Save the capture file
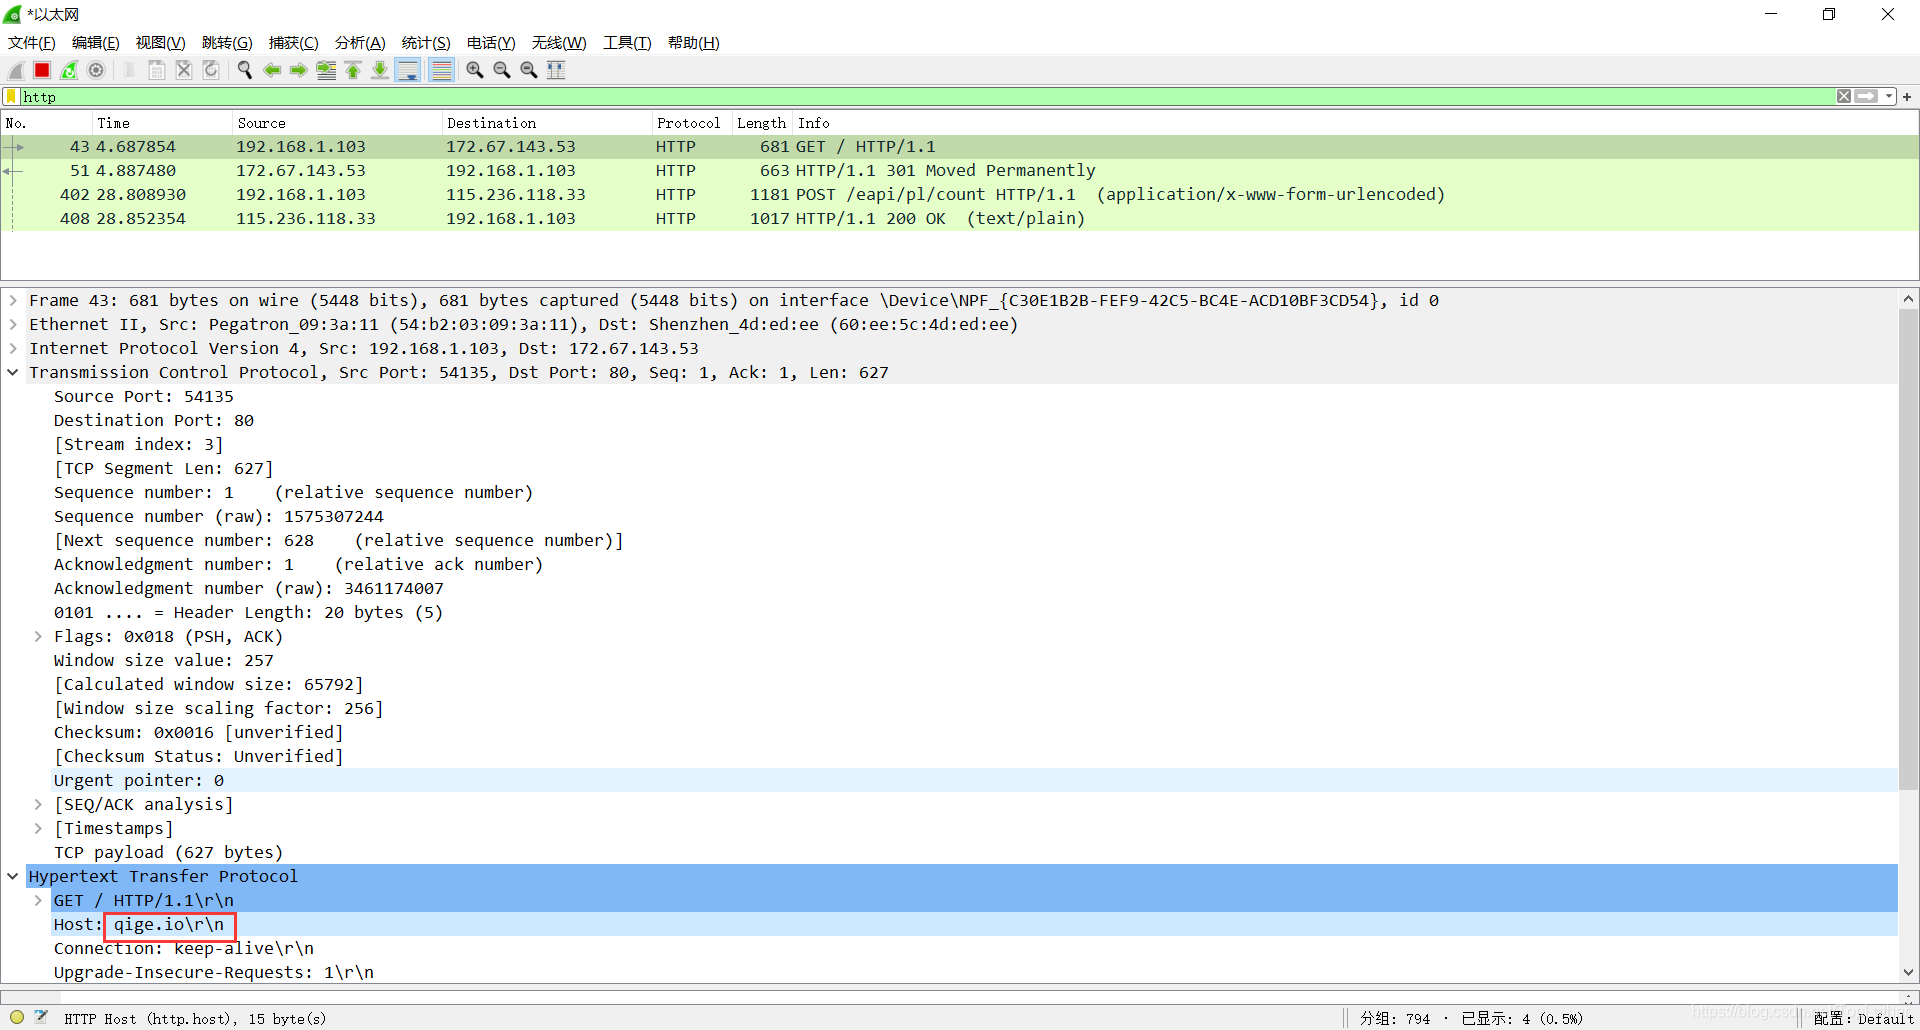The width and height of the screenshot is (1920, 1030). point(157,70)
